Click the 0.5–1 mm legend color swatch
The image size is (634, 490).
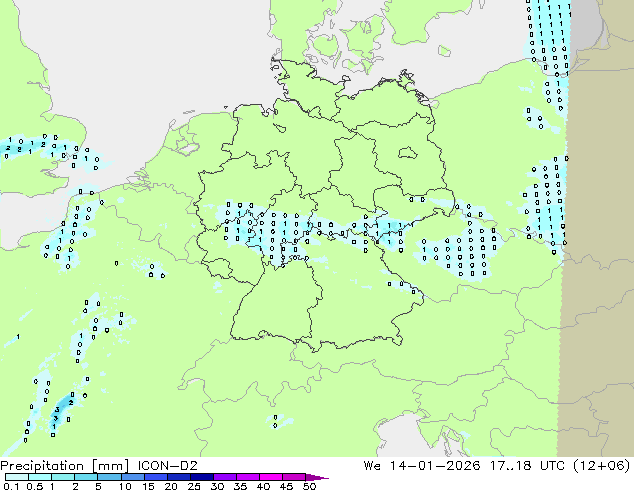coord(40,477)
